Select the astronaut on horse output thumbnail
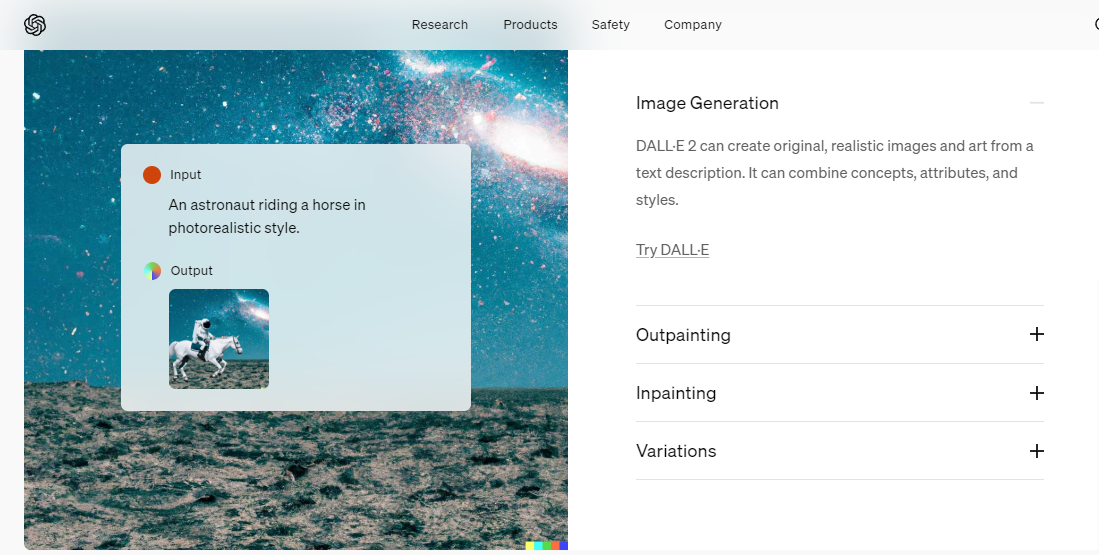The width and height of the screenshot is (1099, 555). (x=218, y=339)
